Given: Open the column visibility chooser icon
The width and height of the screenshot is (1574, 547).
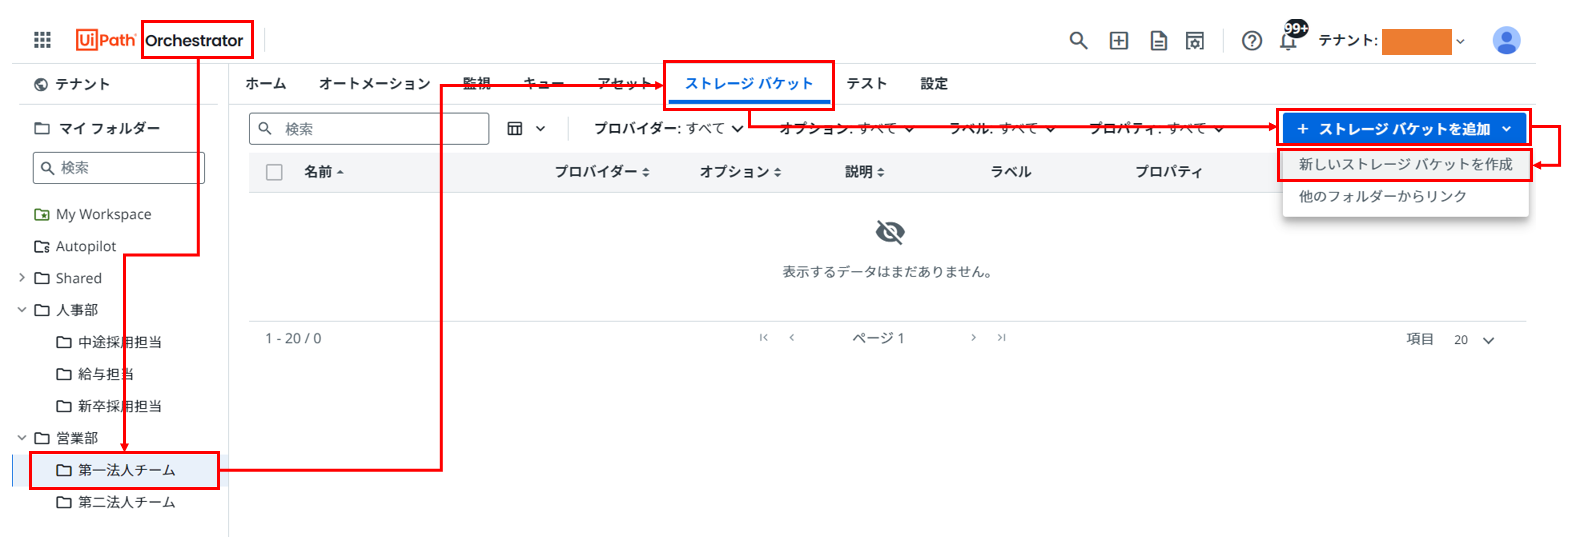Looking at the screenshot, I should (x=525, y=128).
